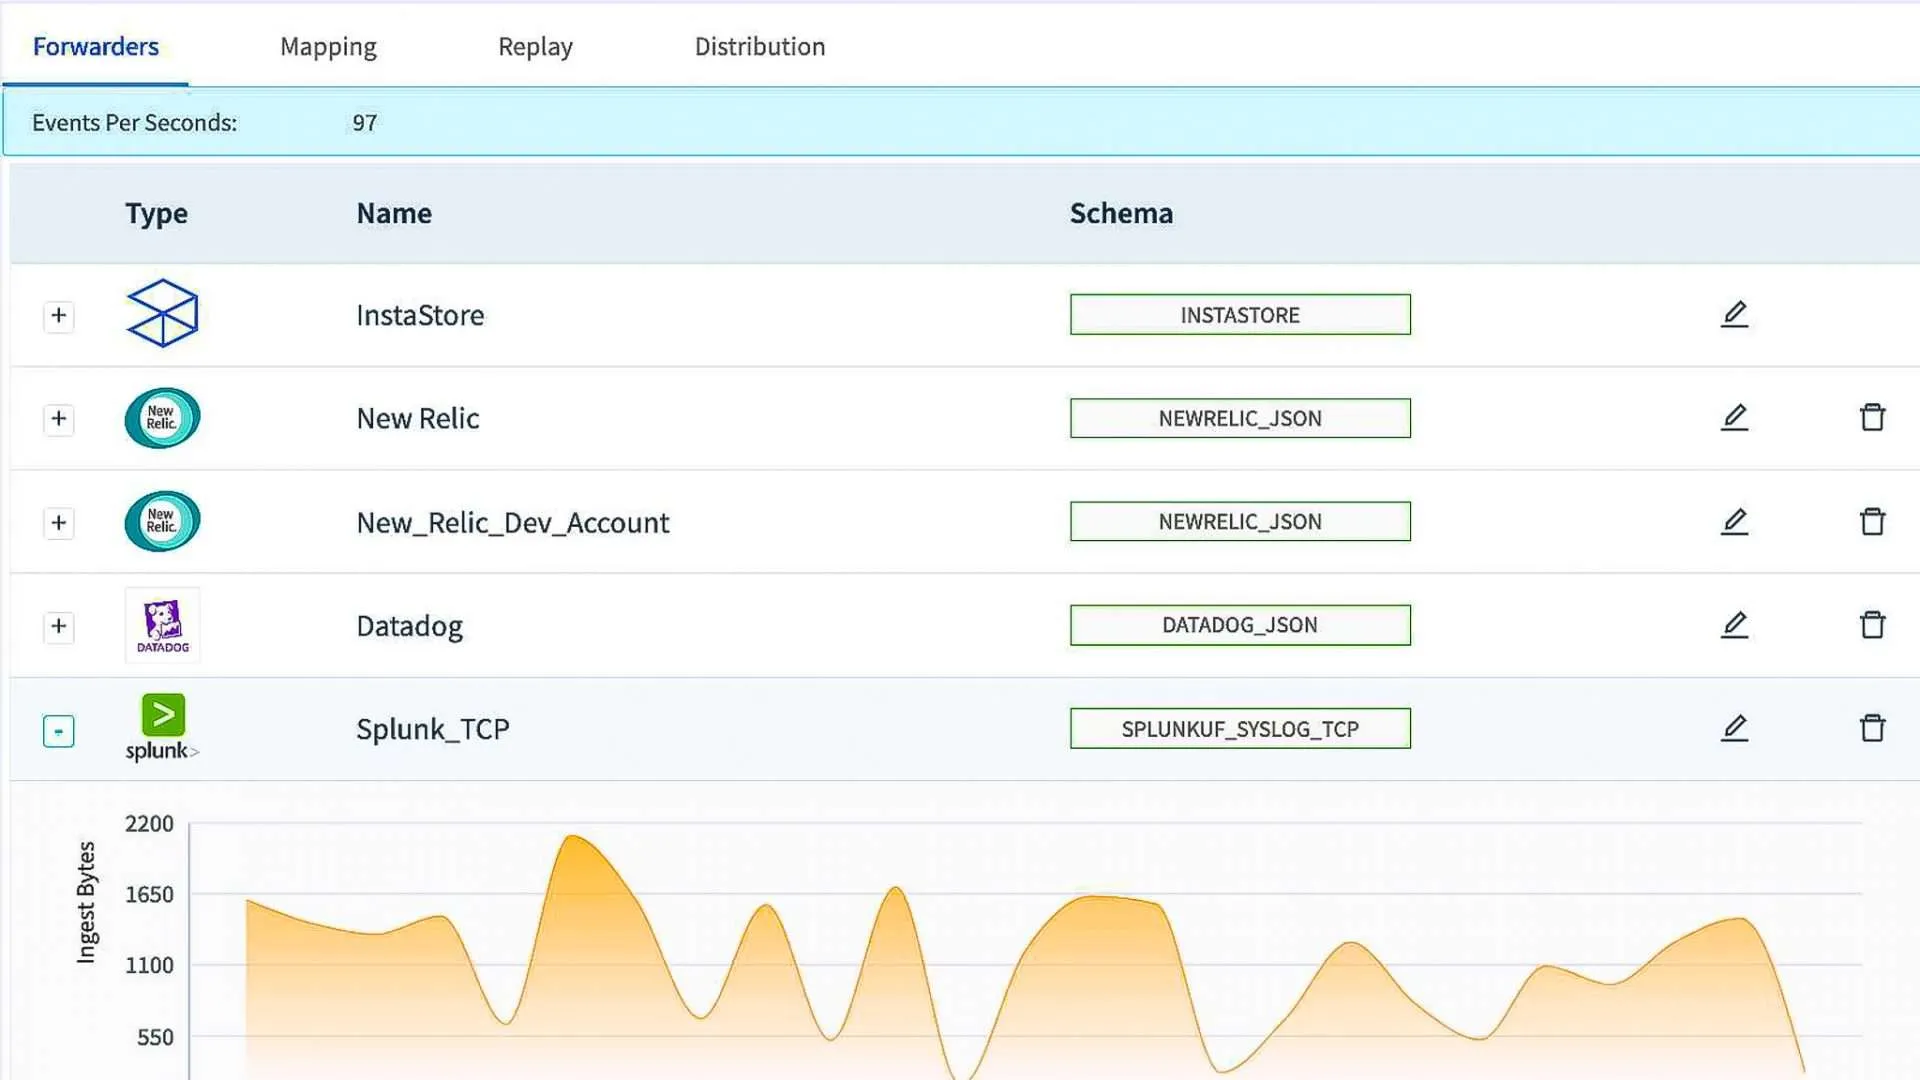
Task: Click New_Relic_Dev_Account's NEWRELIC_JSON schema badge
Action: (1240, 521)
